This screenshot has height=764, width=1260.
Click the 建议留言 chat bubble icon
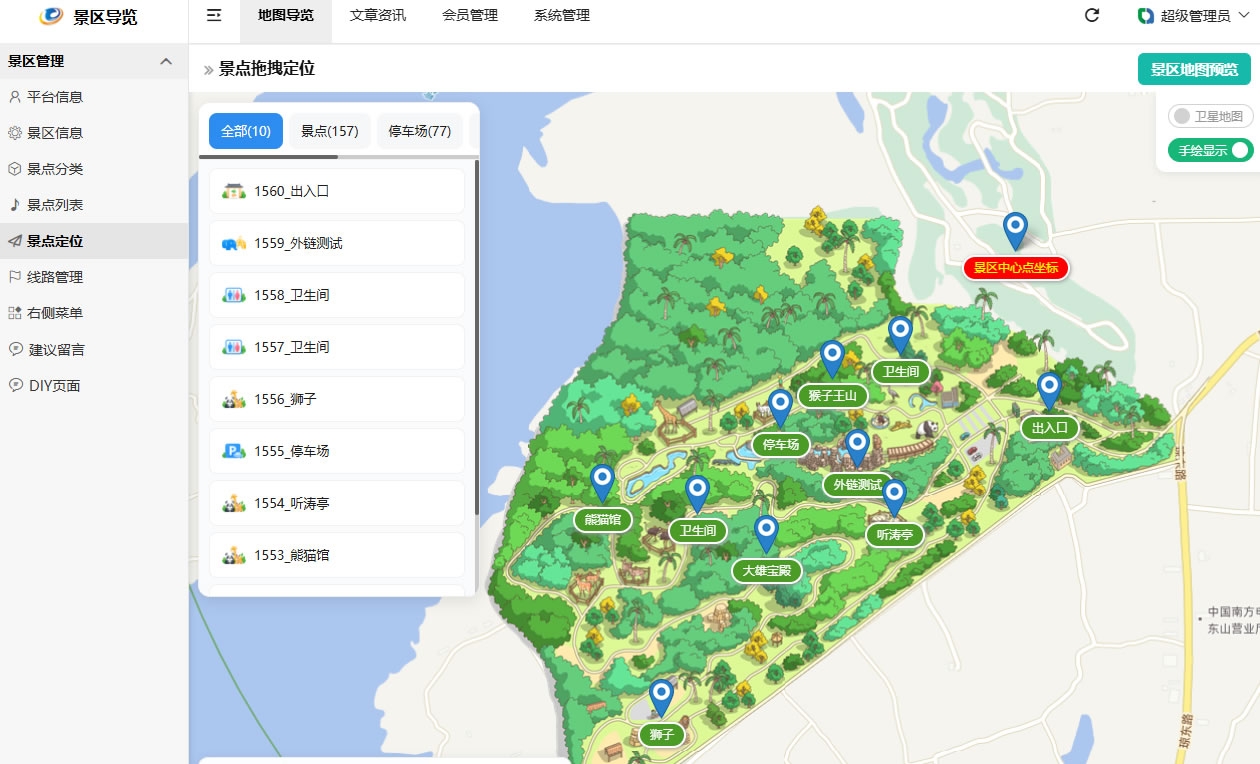[x=14, y=349]
